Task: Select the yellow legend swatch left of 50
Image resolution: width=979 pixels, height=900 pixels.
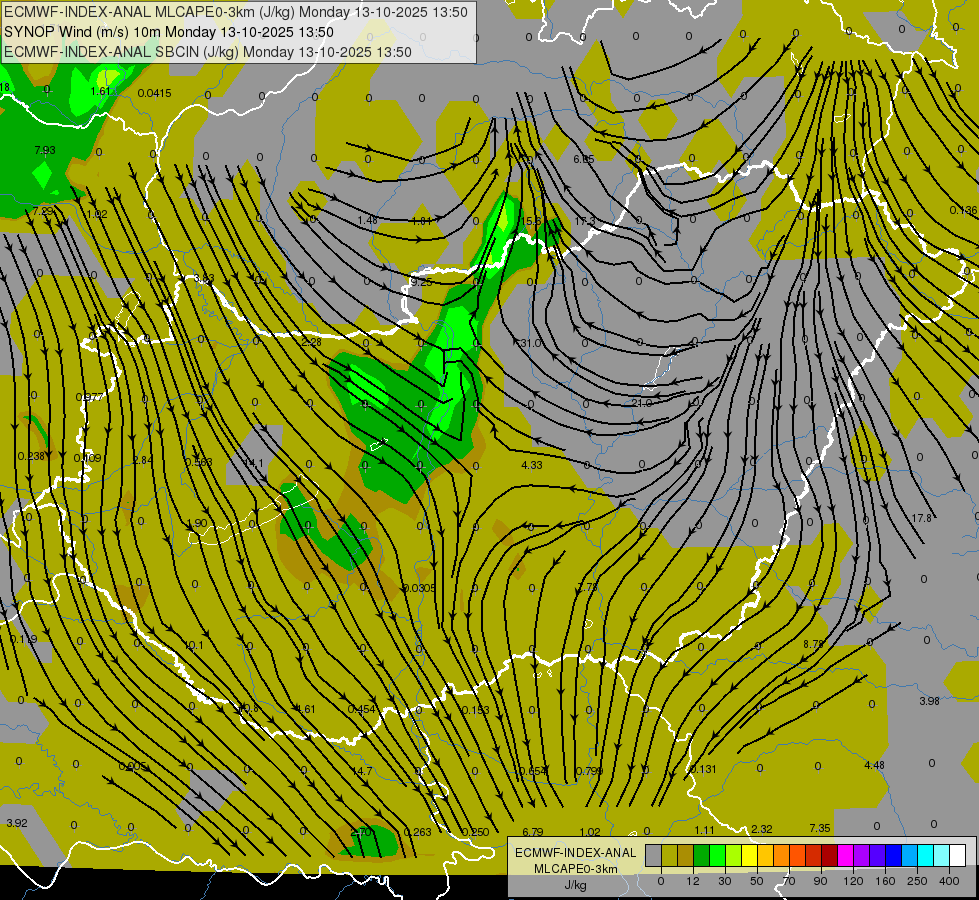Action: [x=749, y=856]
